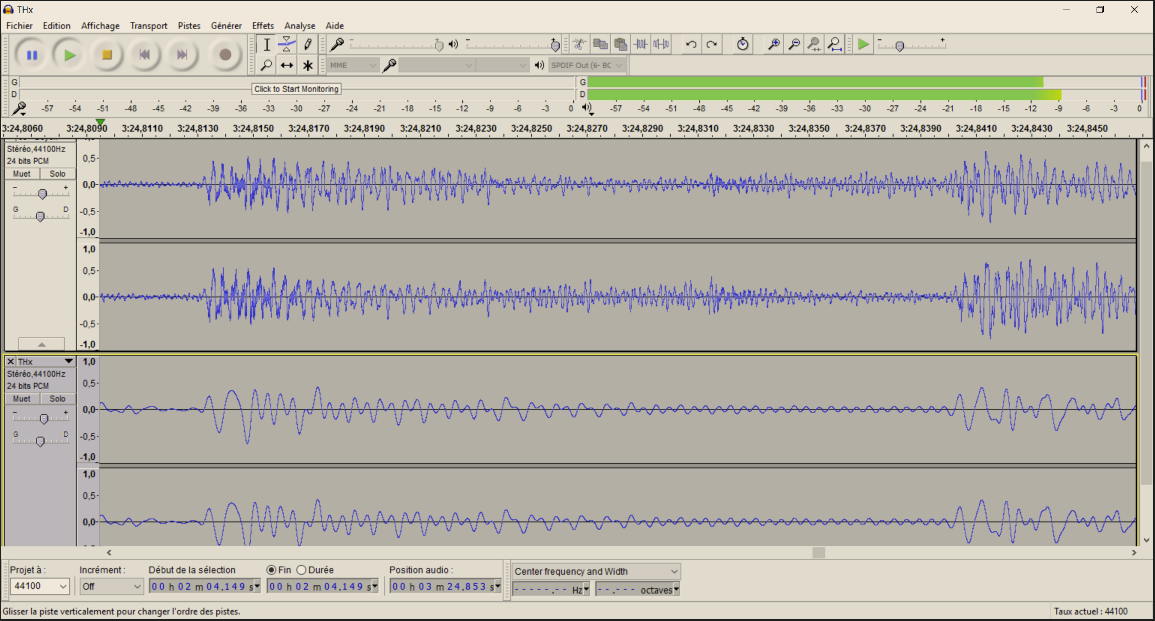Image resolution: width=1155 pixels, height=621 pixels.
Task: Select the I-beam Selection tool
Action: pos(266,45)
